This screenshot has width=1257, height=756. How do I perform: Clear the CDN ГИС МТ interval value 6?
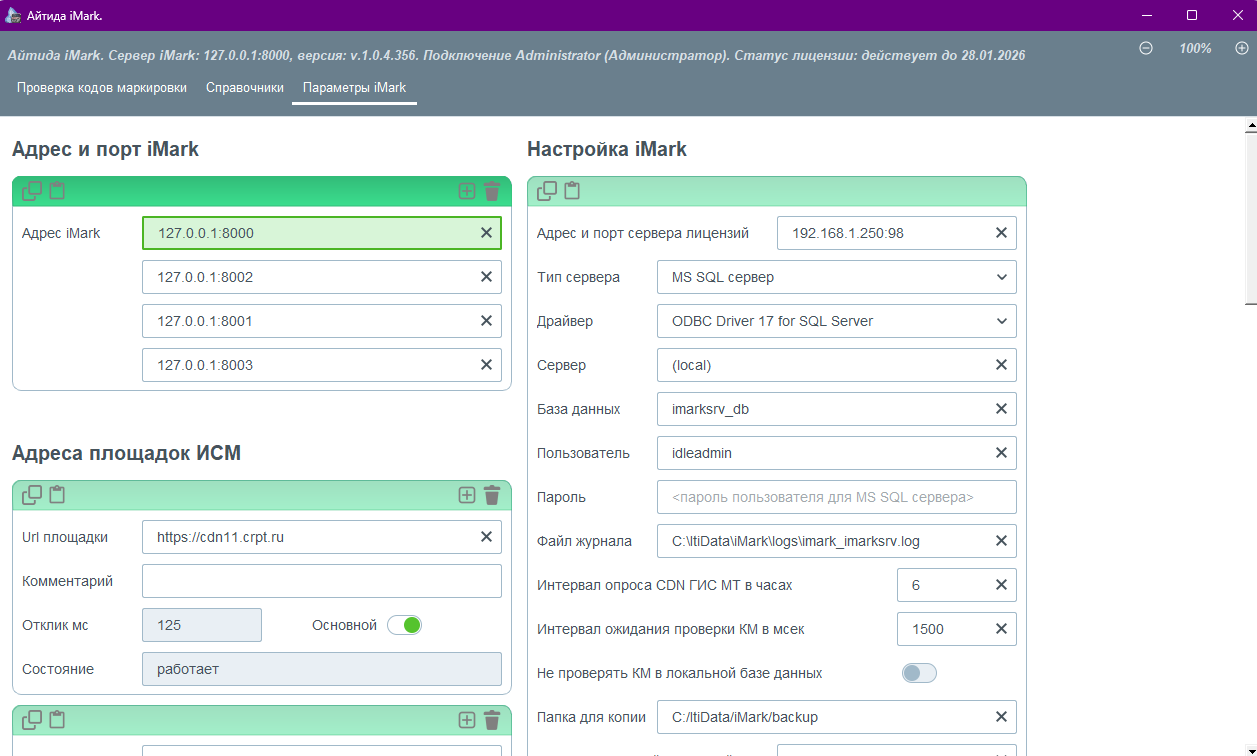click(1001, 585)
